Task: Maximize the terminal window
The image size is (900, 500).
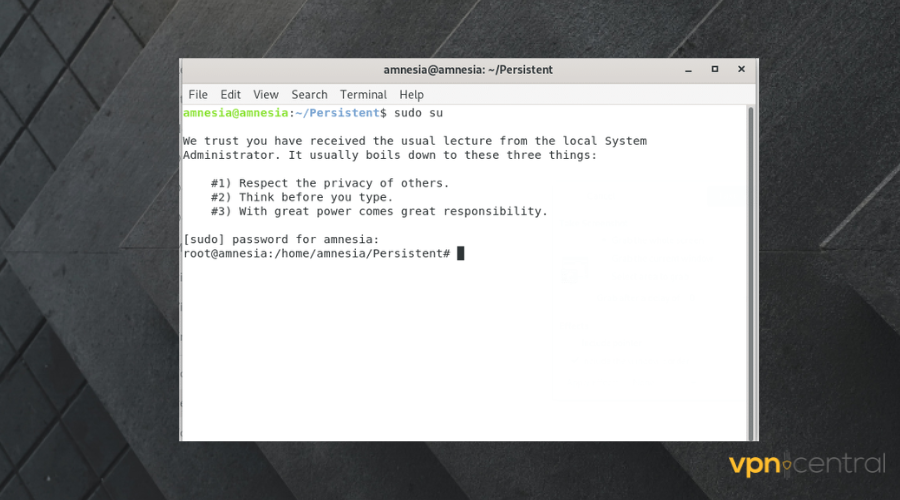Action: pyautogui.click(x=714, y=70)
